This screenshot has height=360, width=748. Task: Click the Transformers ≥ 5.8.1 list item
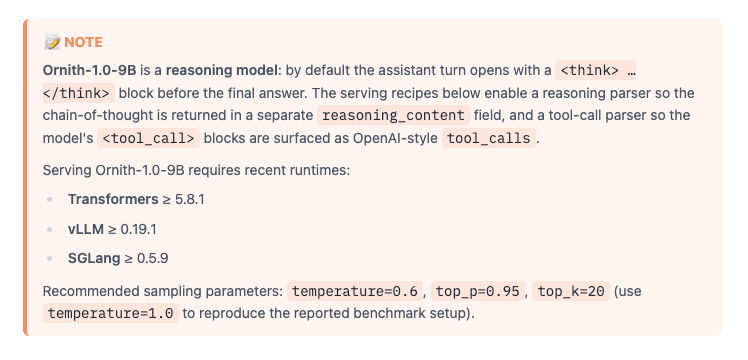tap(136, 199)
